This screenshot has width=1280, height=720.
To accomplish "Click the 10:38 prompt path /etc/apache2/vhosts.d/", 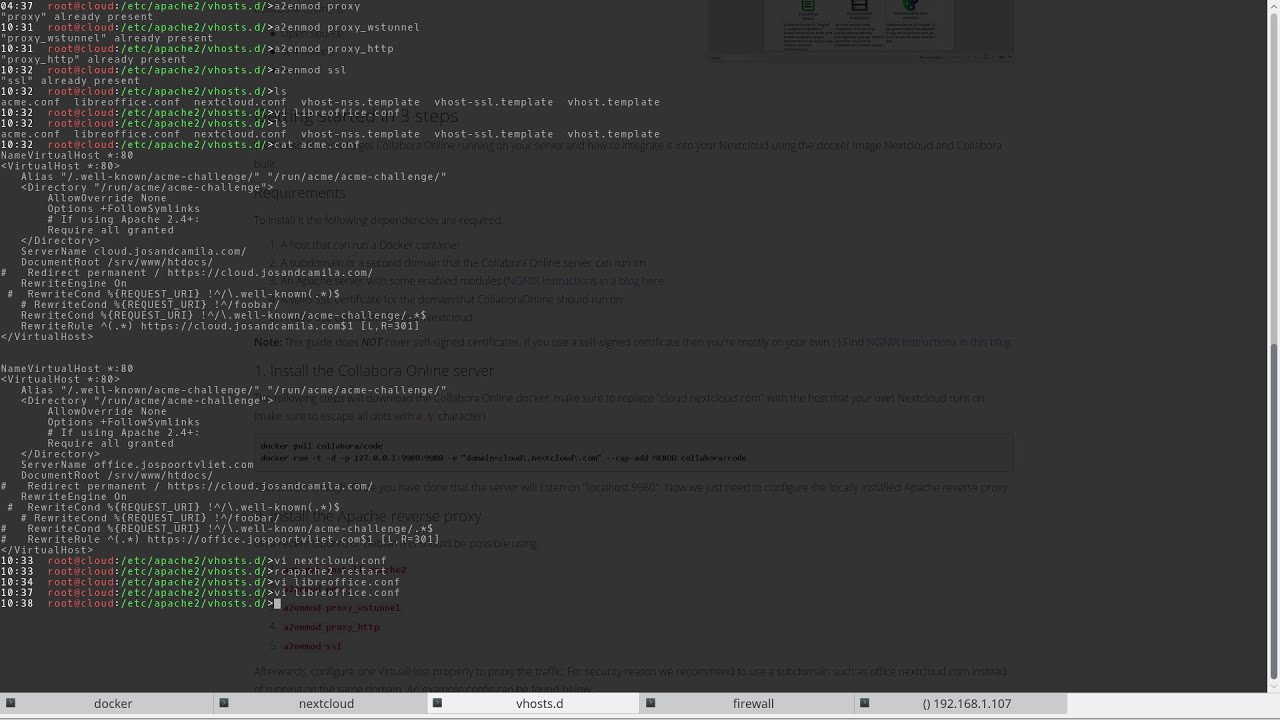I will click(194, 604).
